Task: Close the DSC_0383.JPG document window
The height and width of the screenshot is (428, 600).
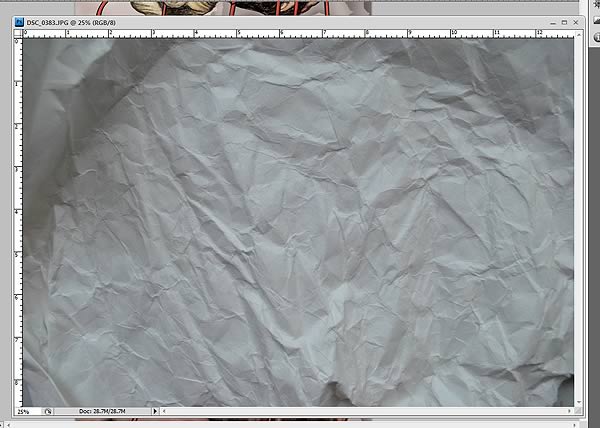Action: (x=576, y=23)
